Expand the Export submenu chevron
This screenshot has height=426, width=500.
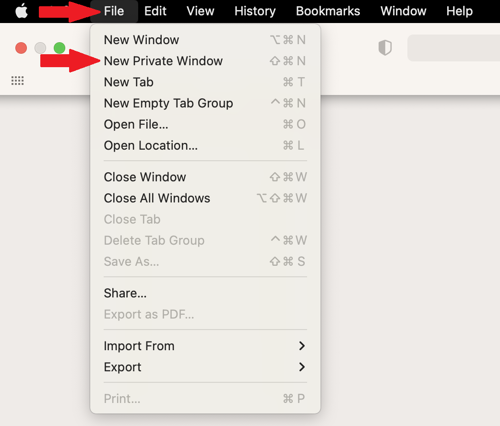302,367
